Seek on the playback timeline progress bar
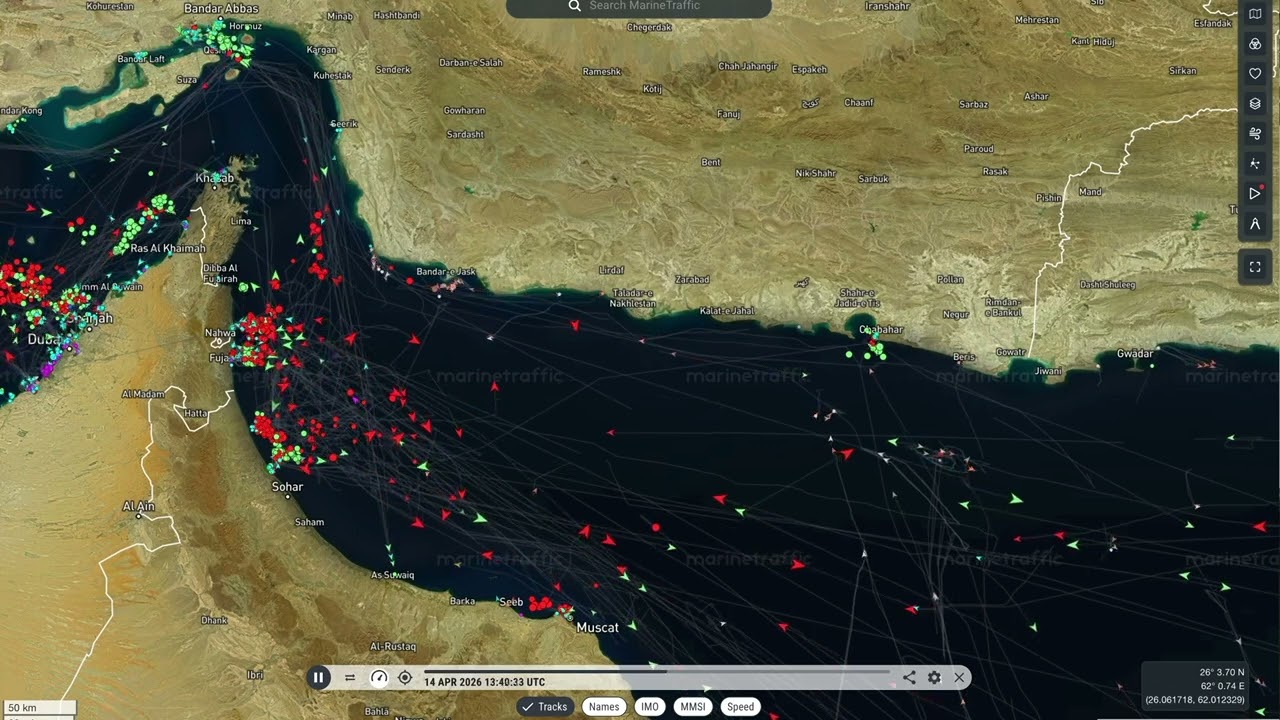This screenshot has width=1280, height=720. [x=657, y=671]
